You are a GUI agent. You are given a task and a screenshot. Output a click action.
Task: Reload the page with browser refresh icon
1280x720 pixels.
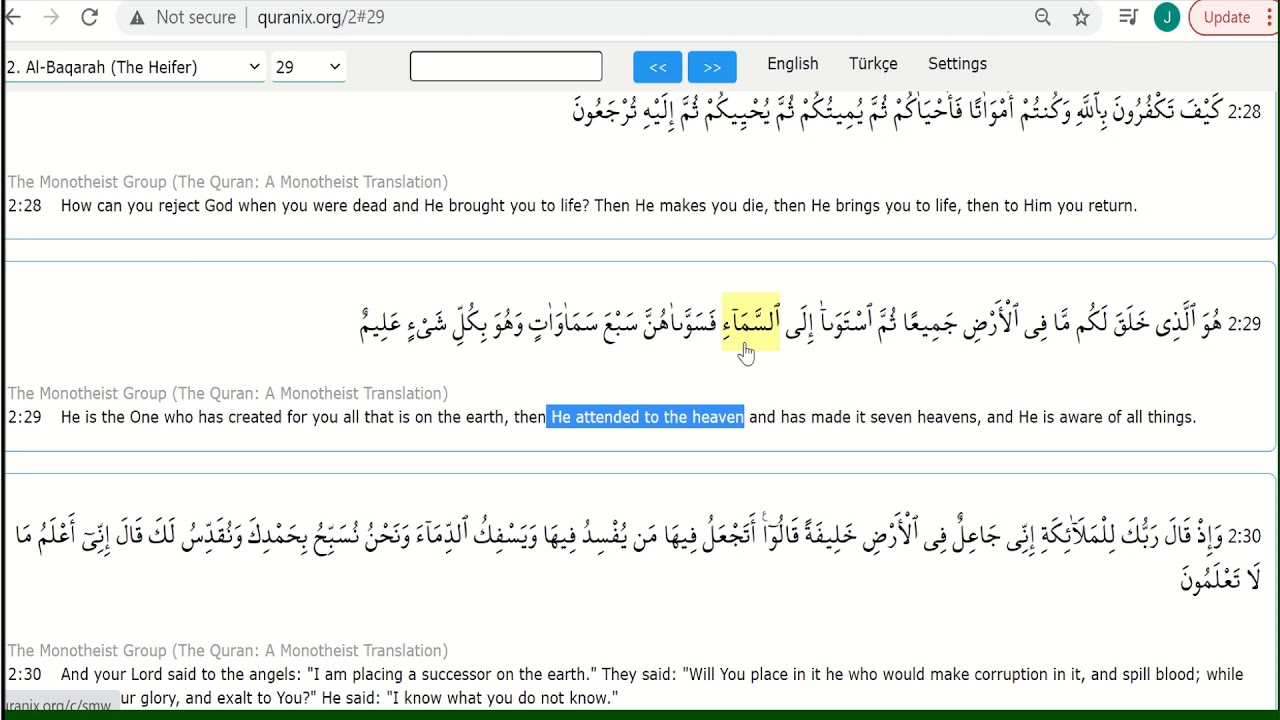[89, 17]
